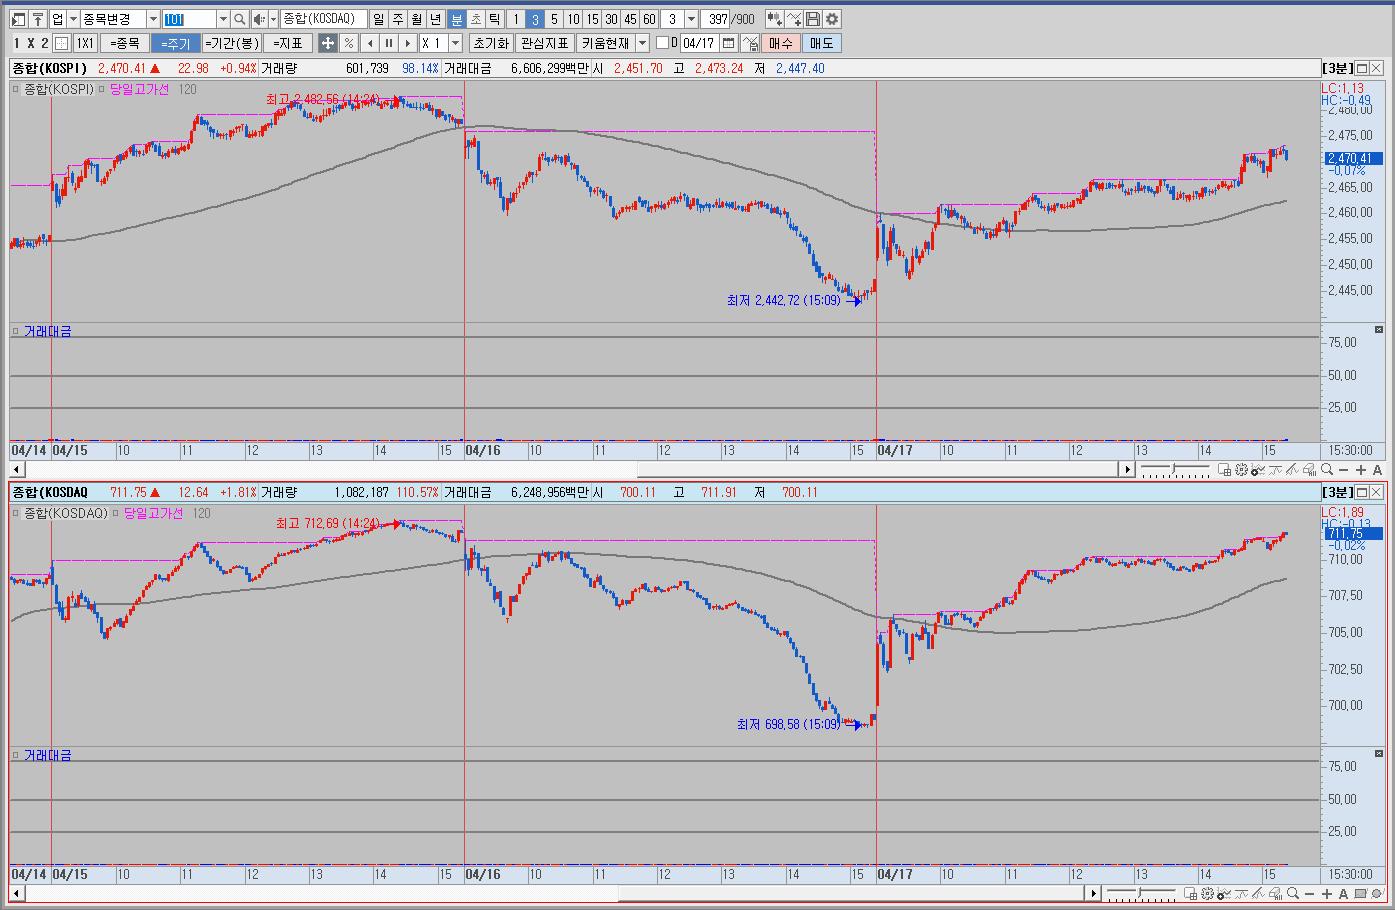1395x910 pixels.
Task: Toggle the percent scale button
Action: pos(348,43)
